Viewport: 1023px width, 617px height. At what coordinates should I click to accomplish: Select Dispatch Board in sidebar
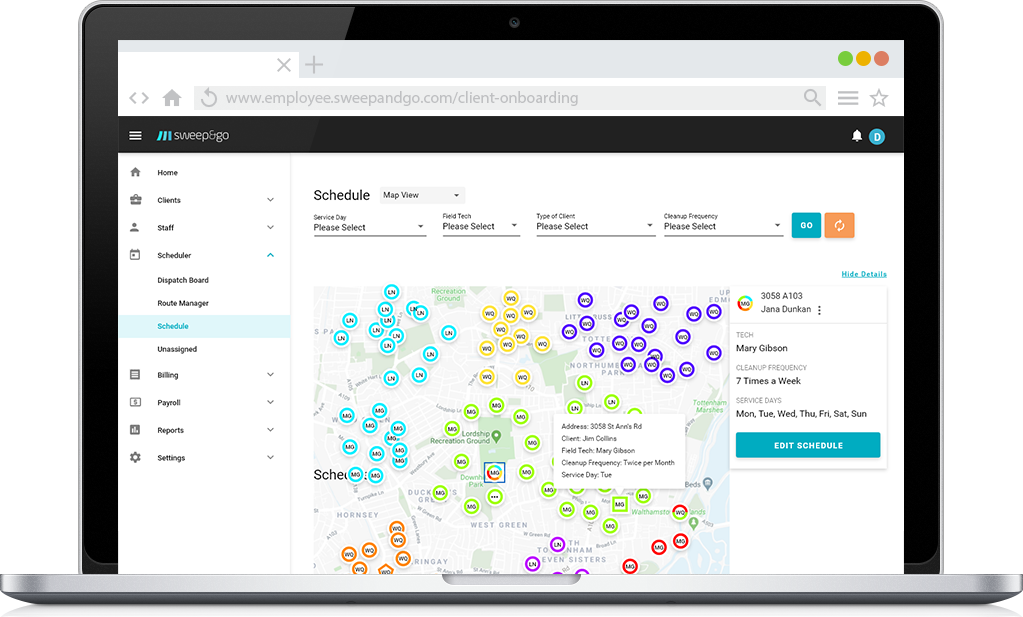click(x=183, y=280)
